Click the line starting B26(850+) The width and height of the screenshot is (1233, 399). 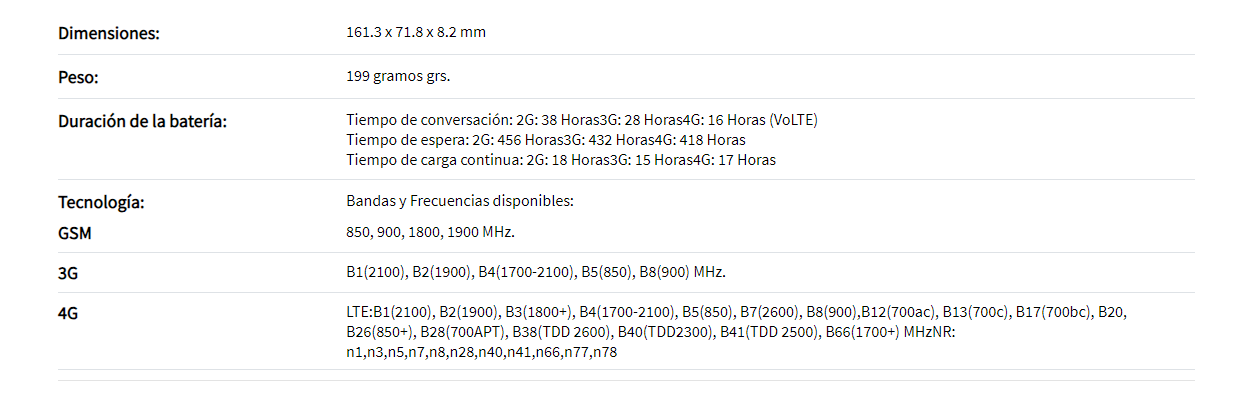(652, 332)
